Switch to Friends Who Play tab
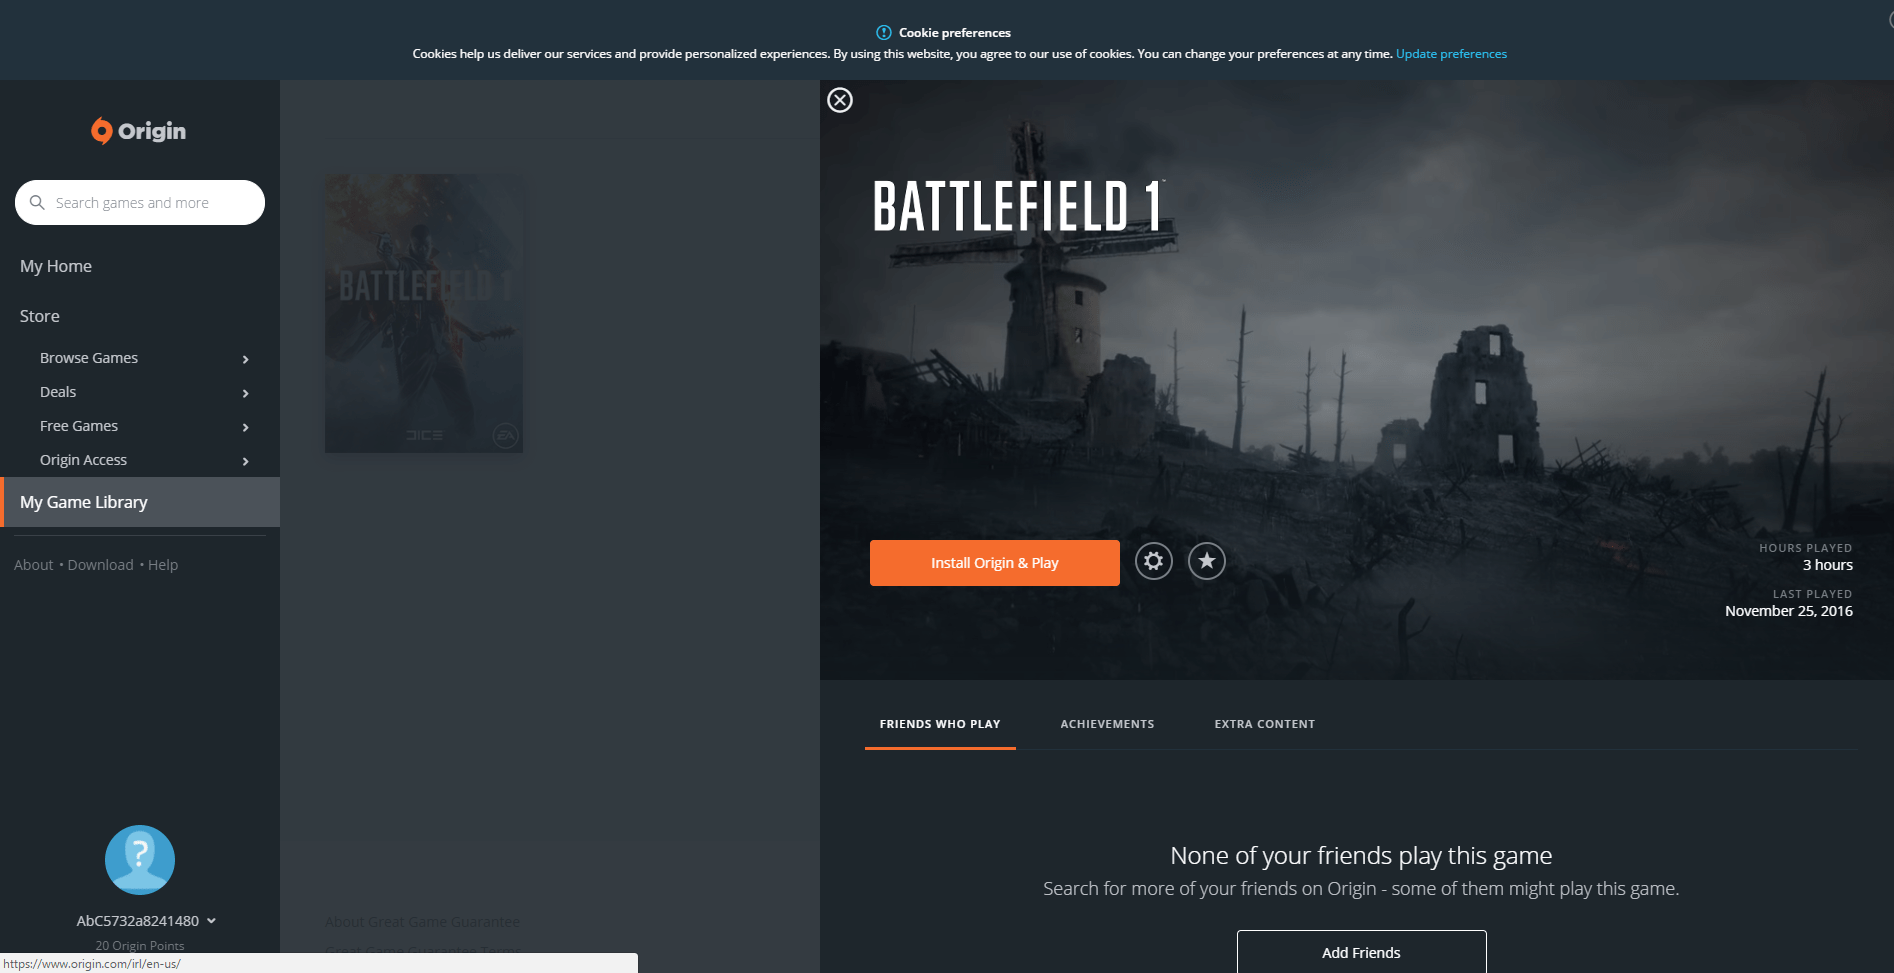The height and width of the screenshot is (973, 1894). 940,724
